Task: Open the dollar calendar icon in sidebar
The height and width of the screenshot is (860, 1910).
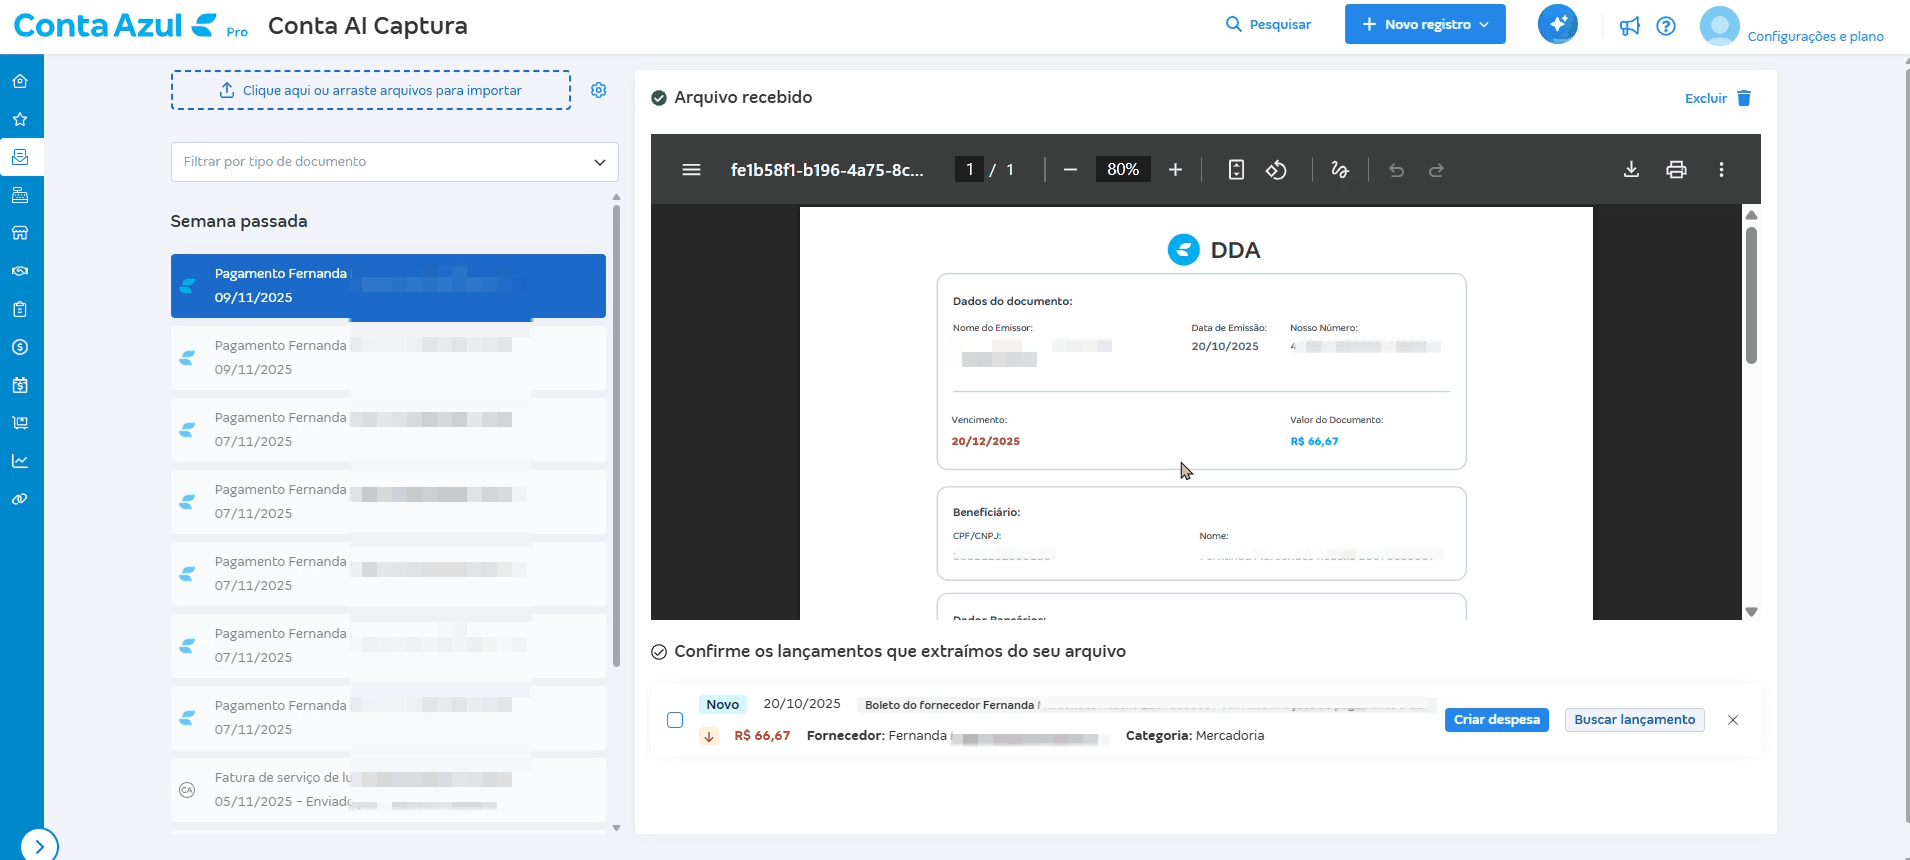Action: pos(20,385)
